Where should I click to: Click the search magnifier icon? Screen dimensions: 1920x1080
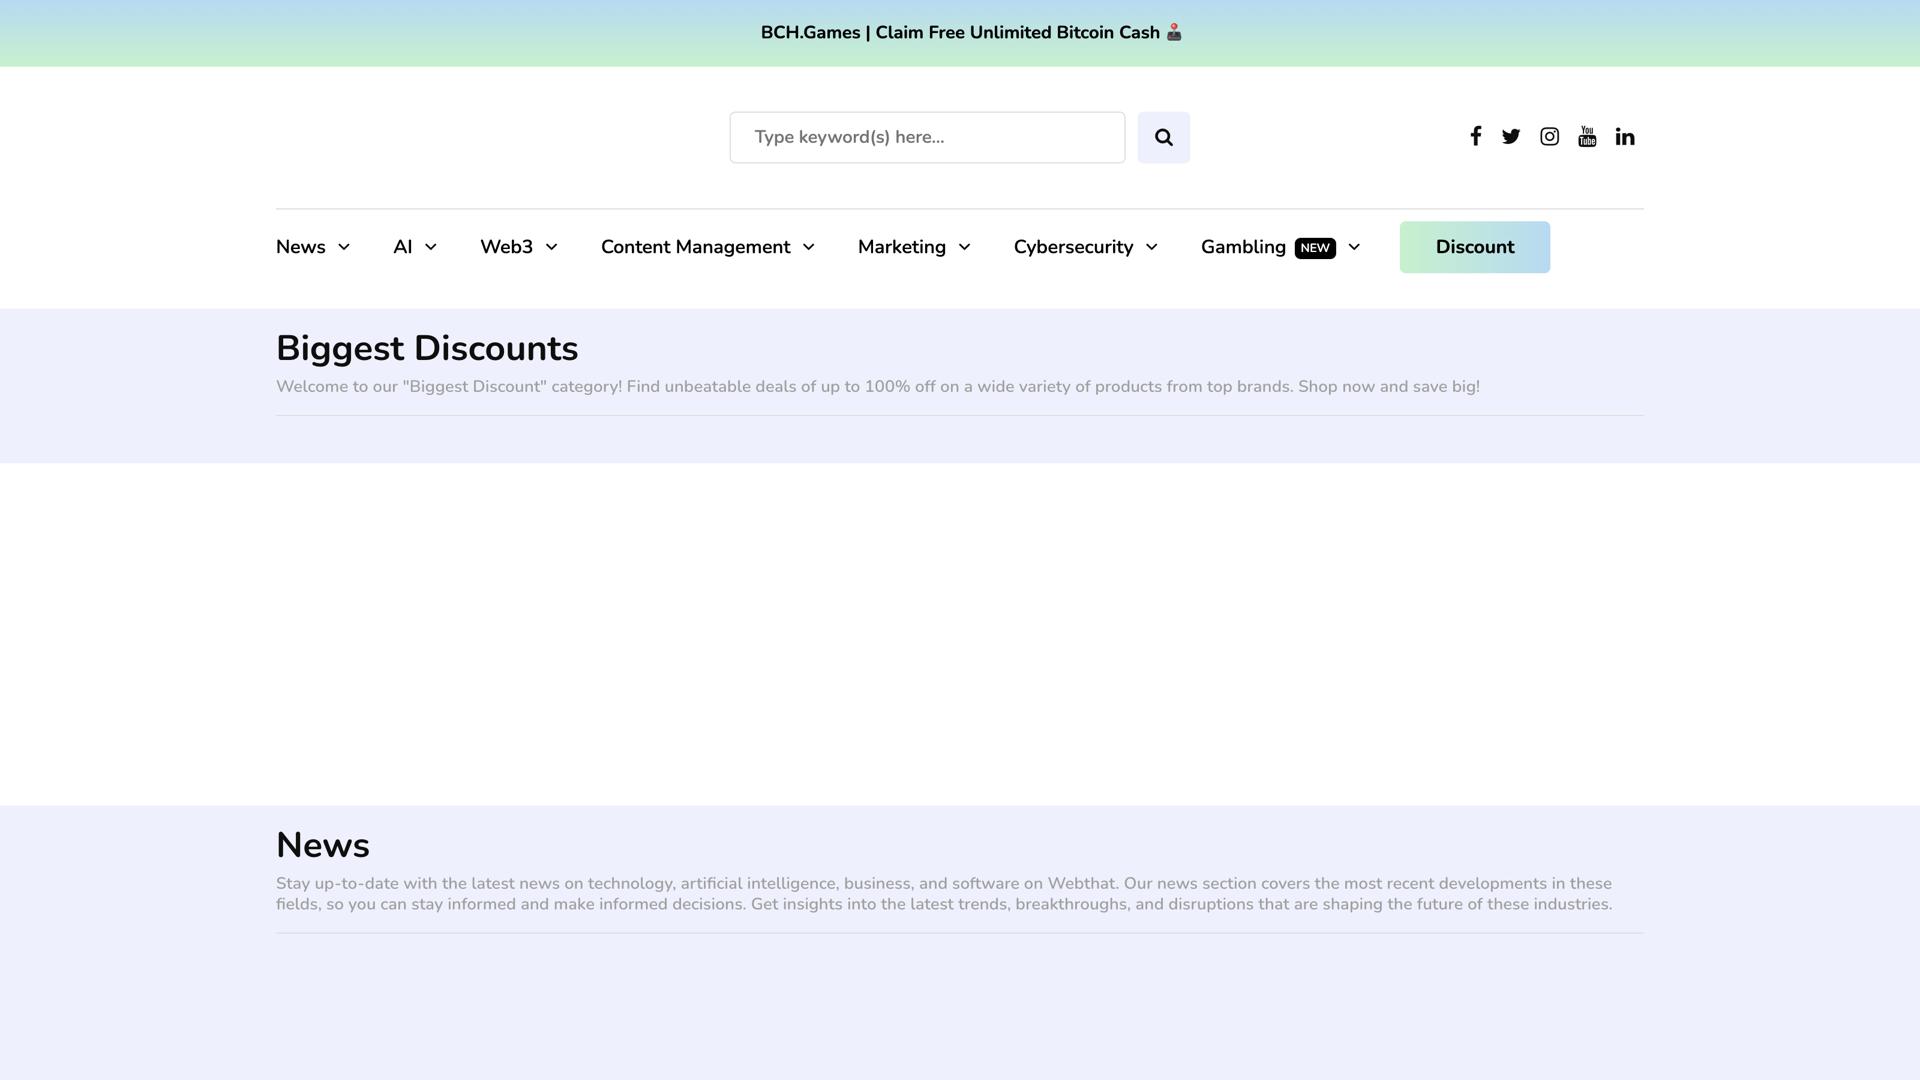(x=1163, y=137)
